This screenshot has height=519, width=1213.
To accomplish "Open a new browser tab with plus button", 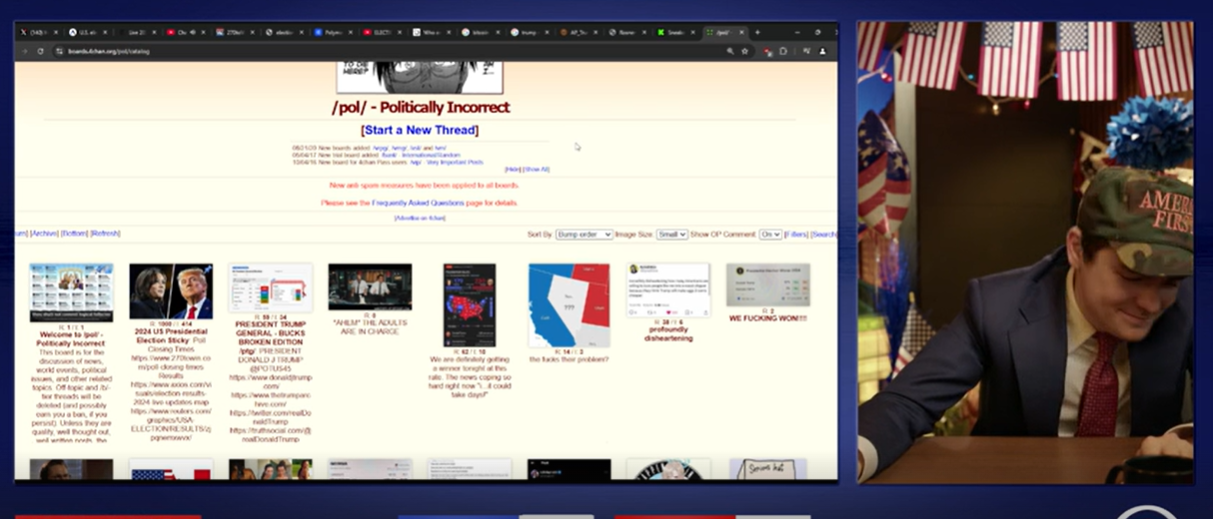I will [x=757, y=32].
